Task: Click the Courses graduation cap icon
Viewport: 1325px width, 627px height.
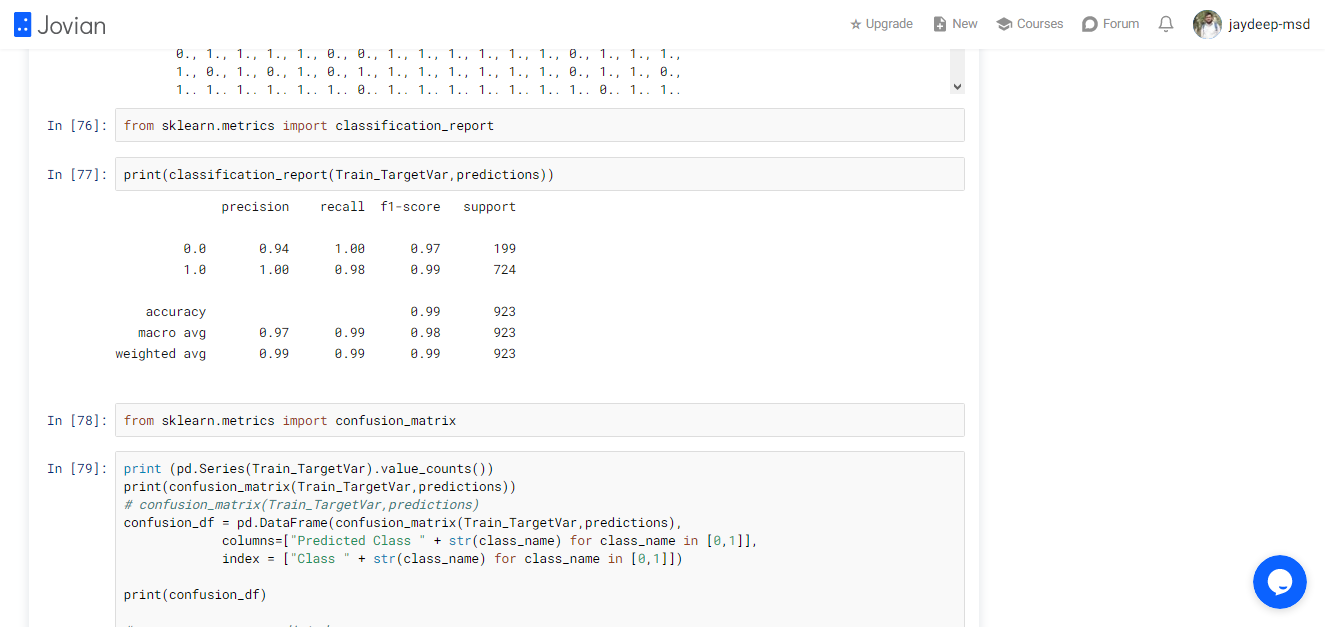Action: click(1004, 24)
